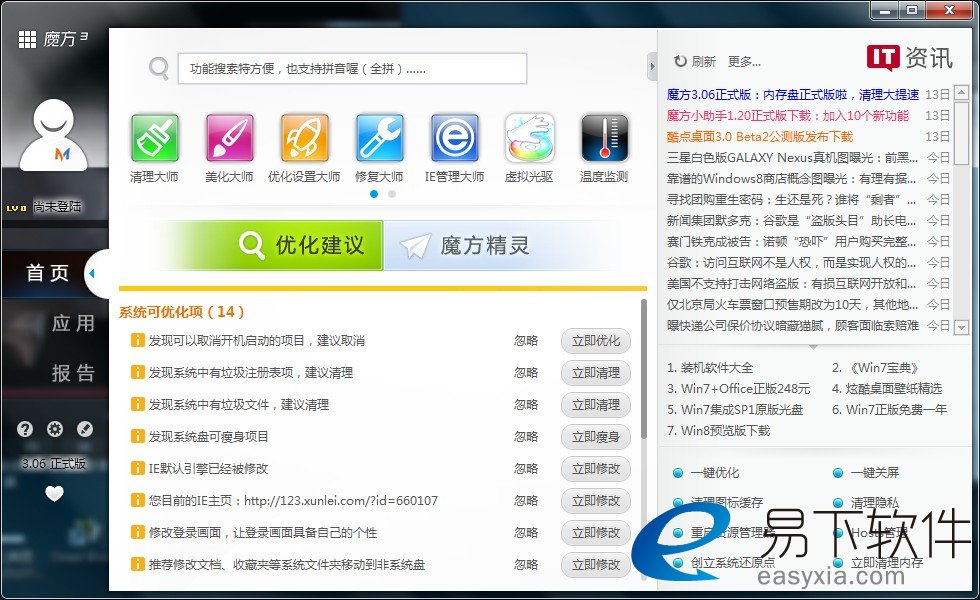The image size is (980, 600).
Task: Open help question mark icon in sidebar
Action: coord(25,429)
